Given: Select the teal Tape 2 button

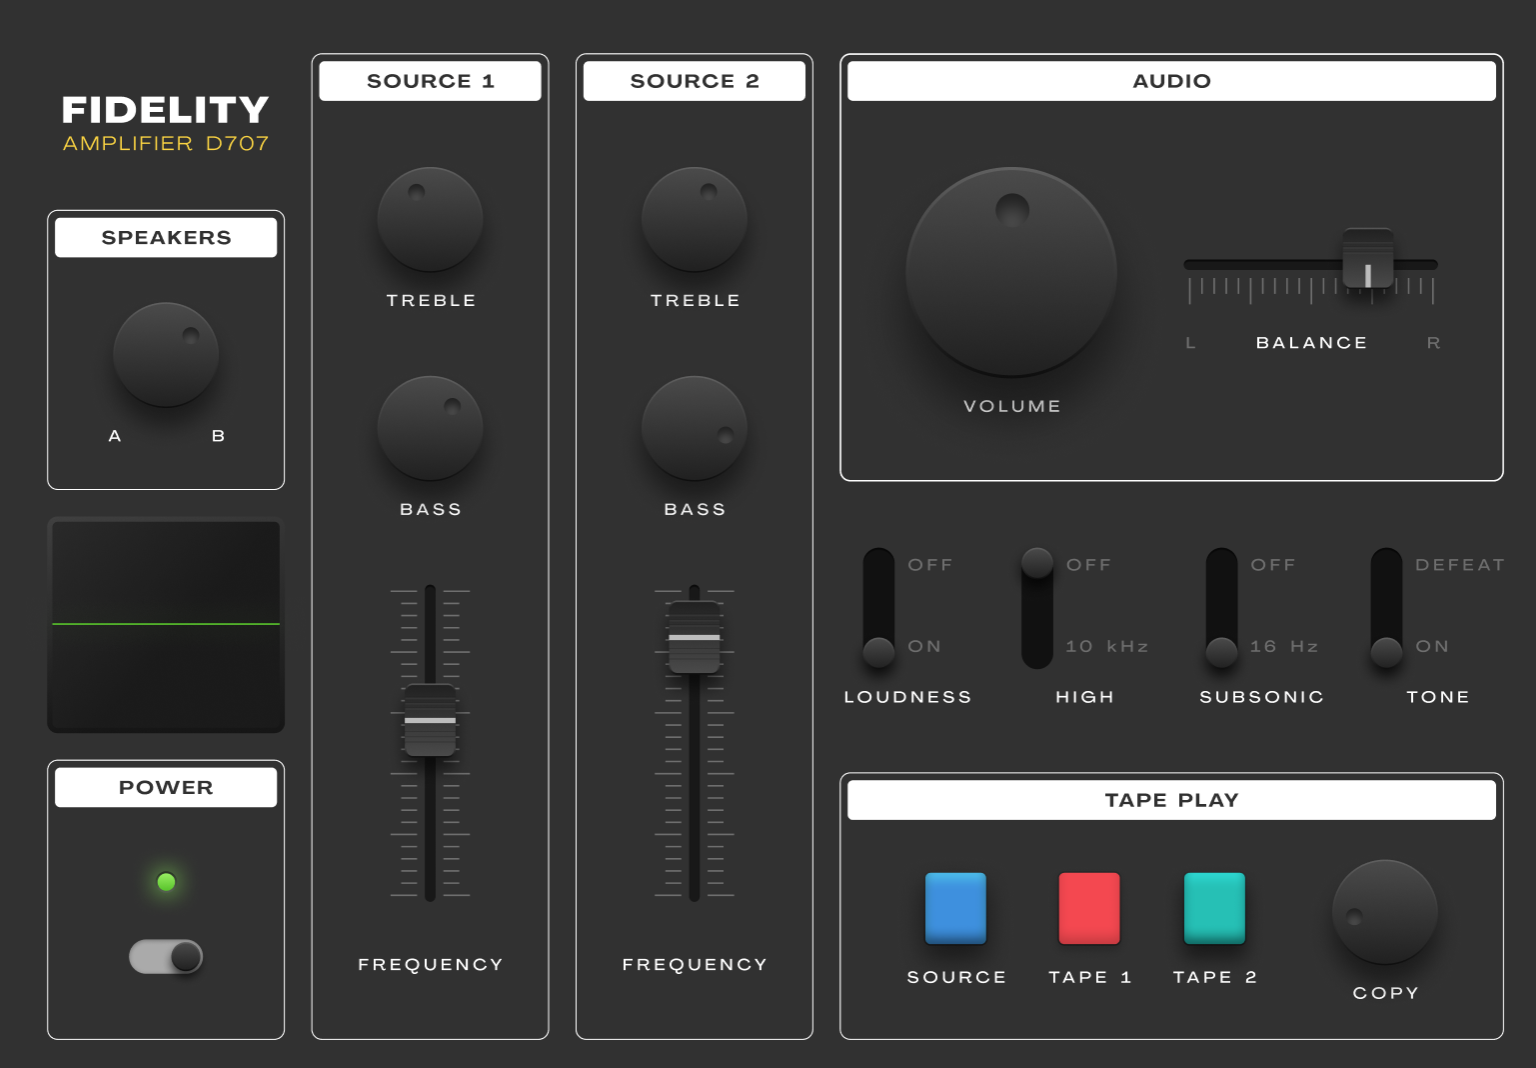Looking at the screenshot, I should pyautogui.click(x=1214, y=908).
